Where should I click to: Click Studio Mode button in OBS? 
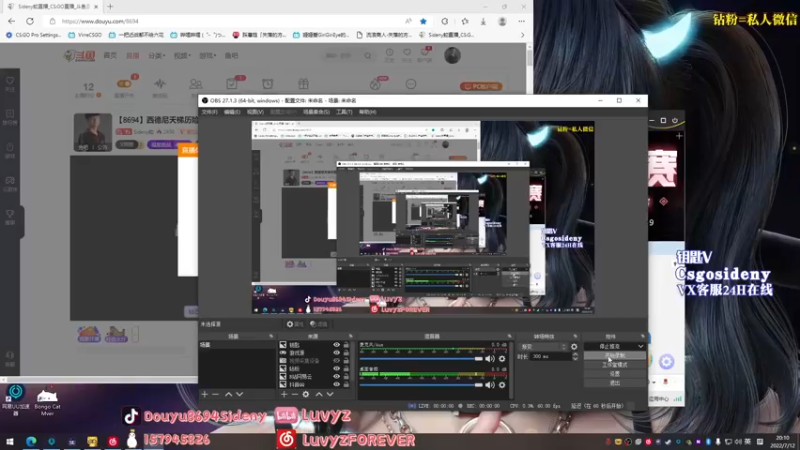[615, 365]
